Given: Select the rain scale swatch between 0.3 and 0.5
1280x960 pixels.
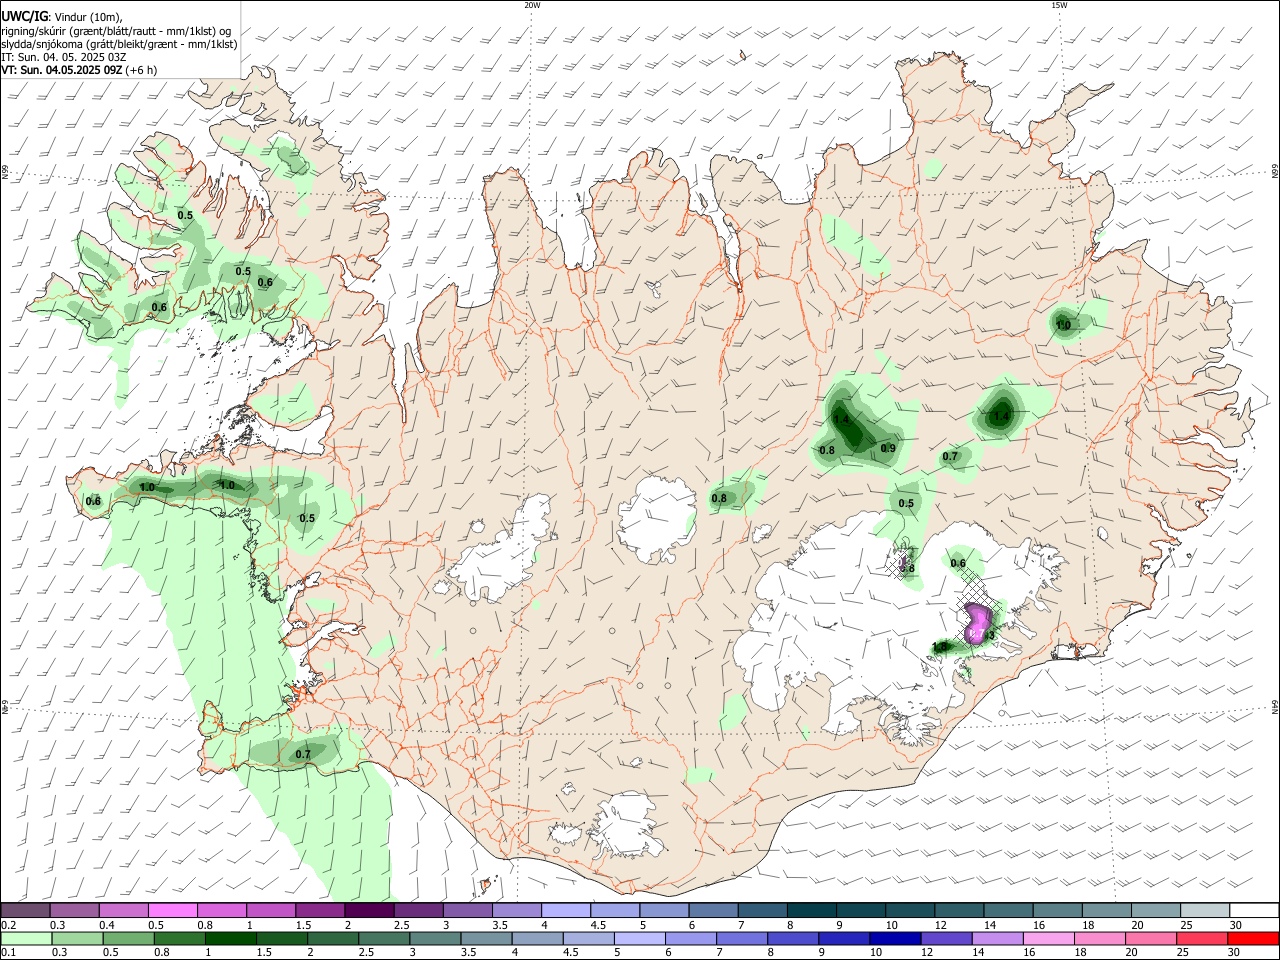Looking at the screenshot, I should [x=78, y=939].
